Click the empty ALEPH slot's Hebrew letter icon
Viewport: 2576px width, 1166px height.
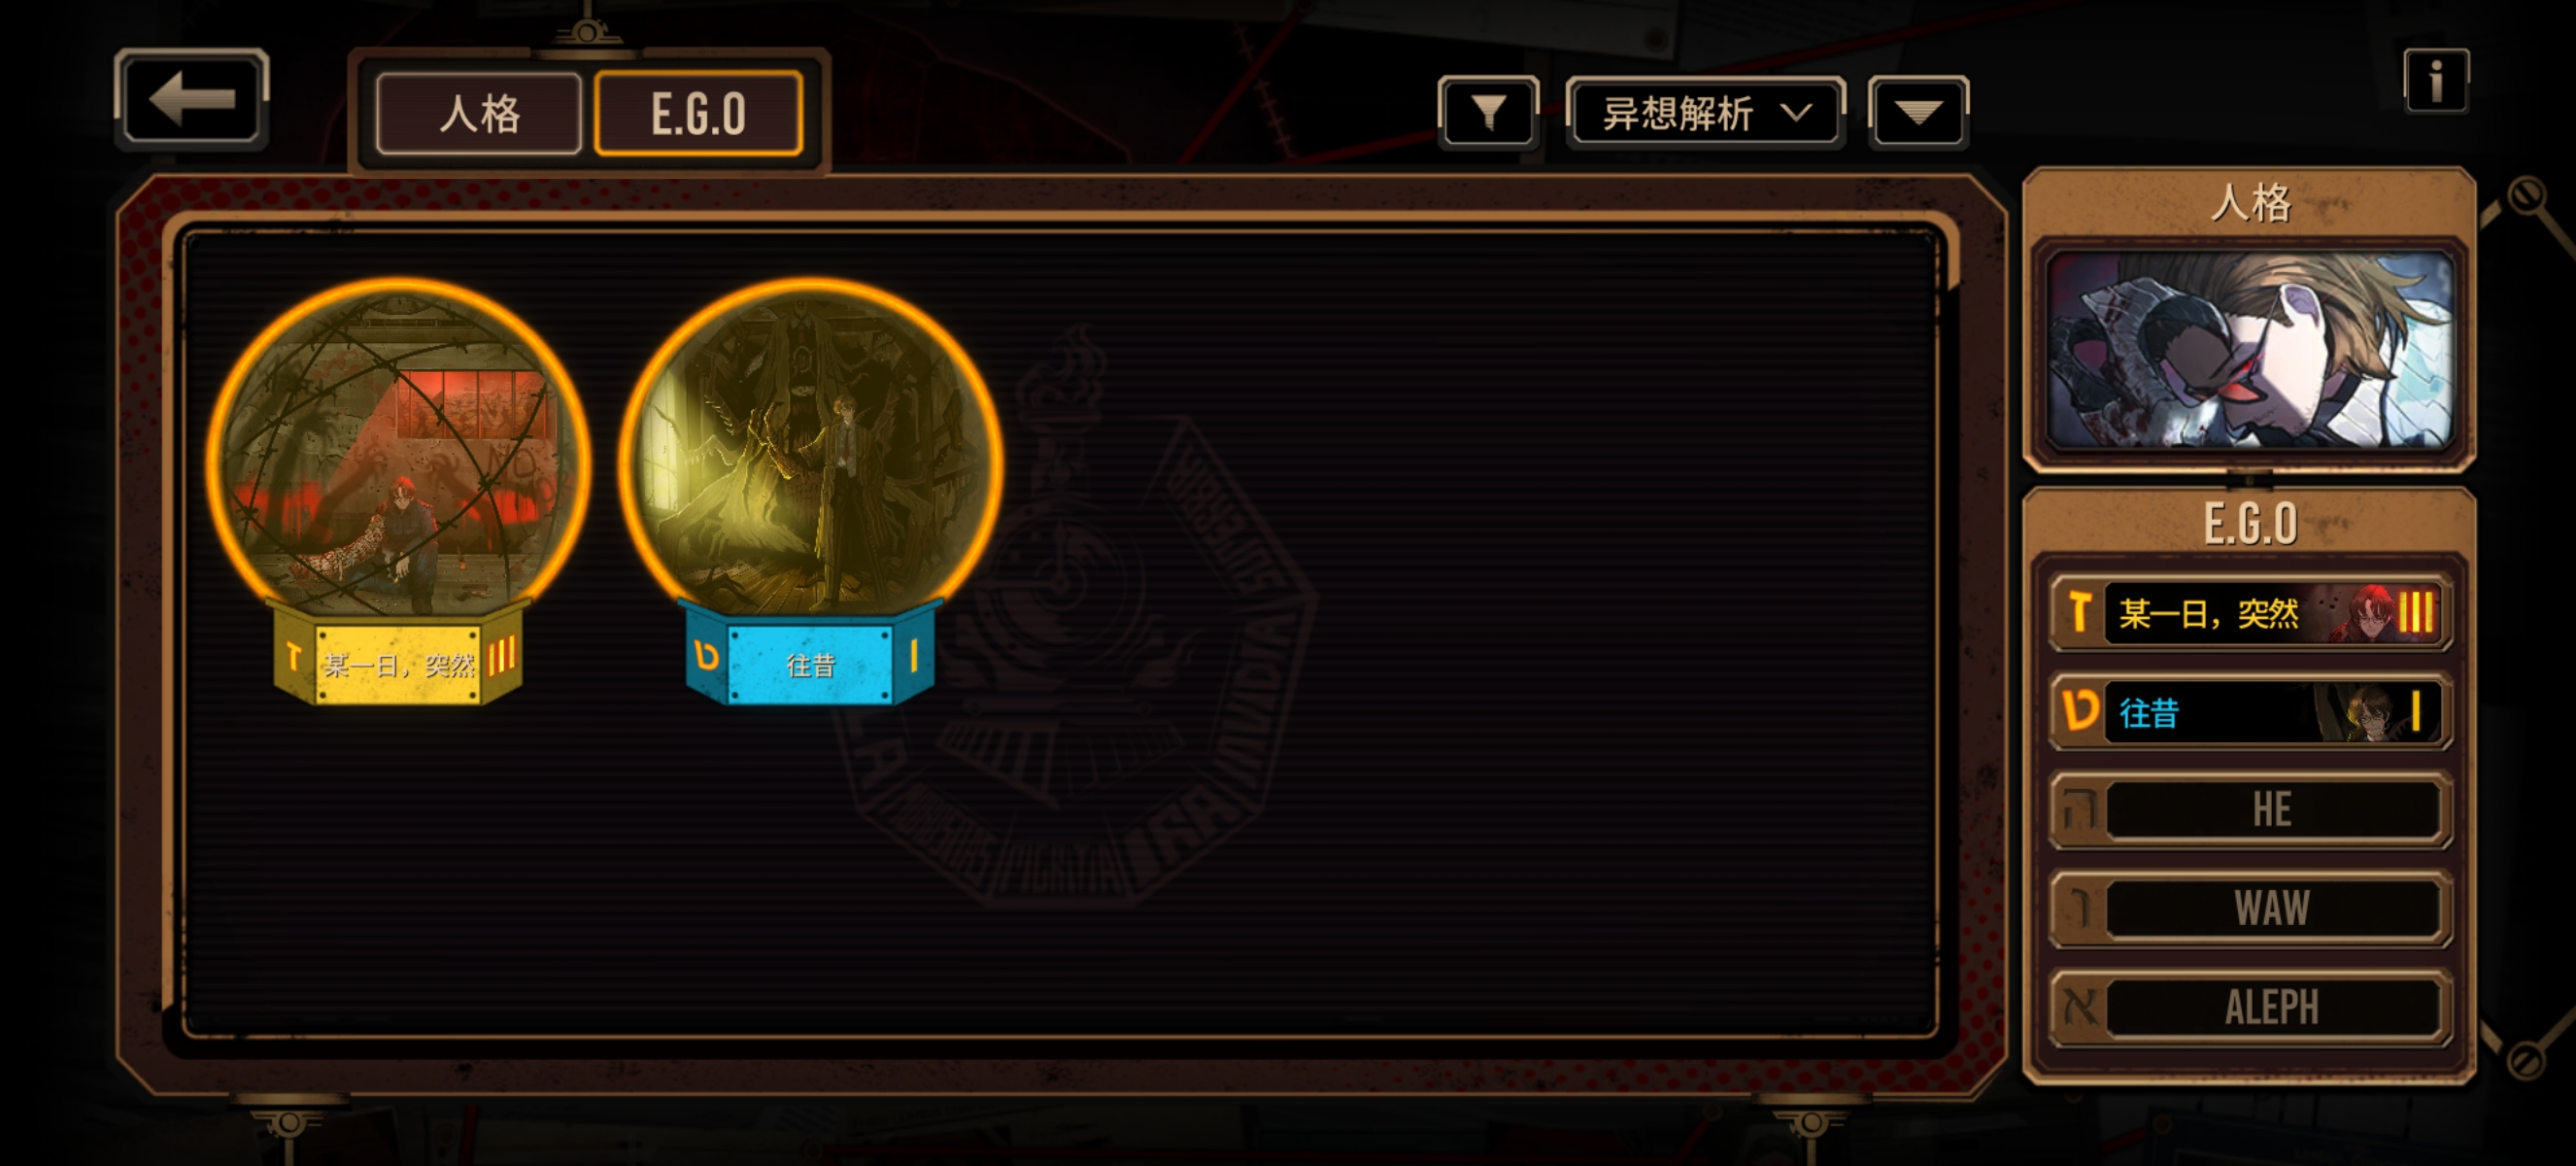(x=2080, y=1008)
